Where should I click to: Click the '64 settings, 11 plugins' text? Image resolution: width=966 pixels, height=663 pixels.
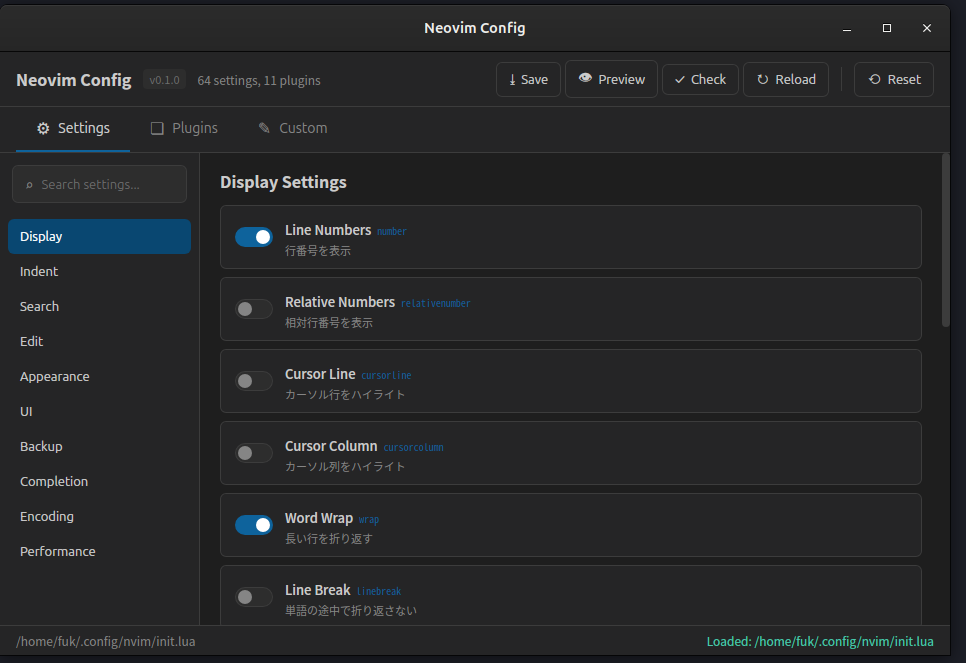[259, 81]
